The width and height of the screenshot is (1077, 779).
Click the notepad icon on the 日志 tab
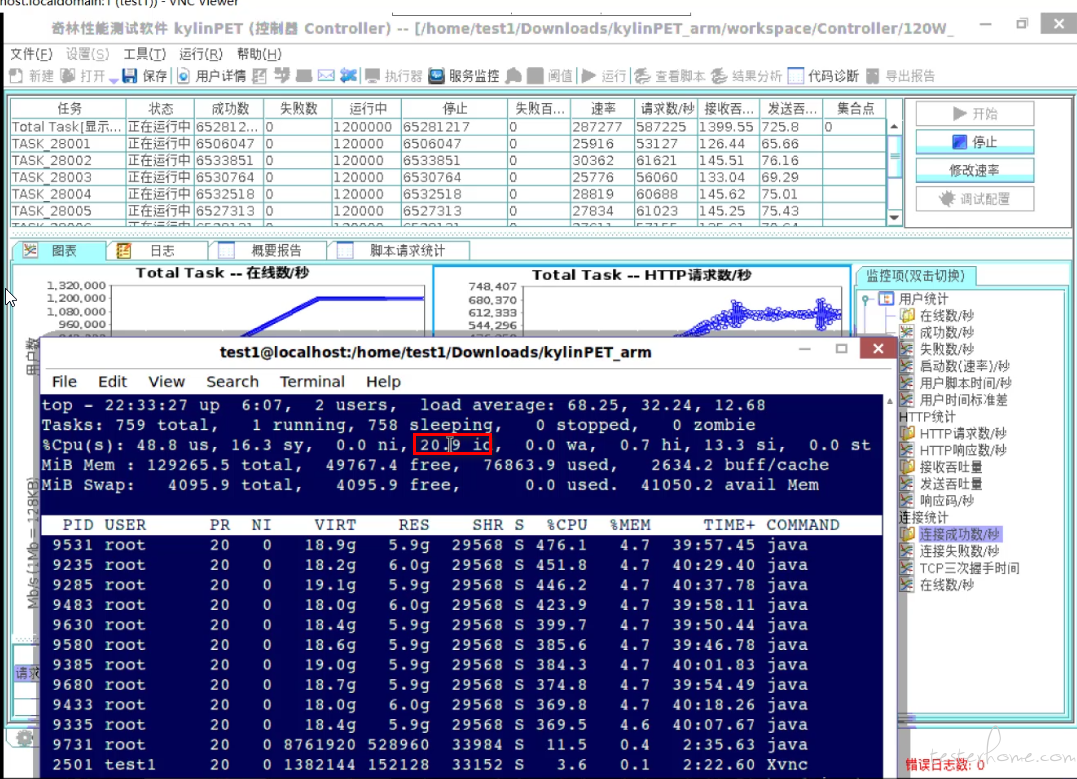coord(124,251)
